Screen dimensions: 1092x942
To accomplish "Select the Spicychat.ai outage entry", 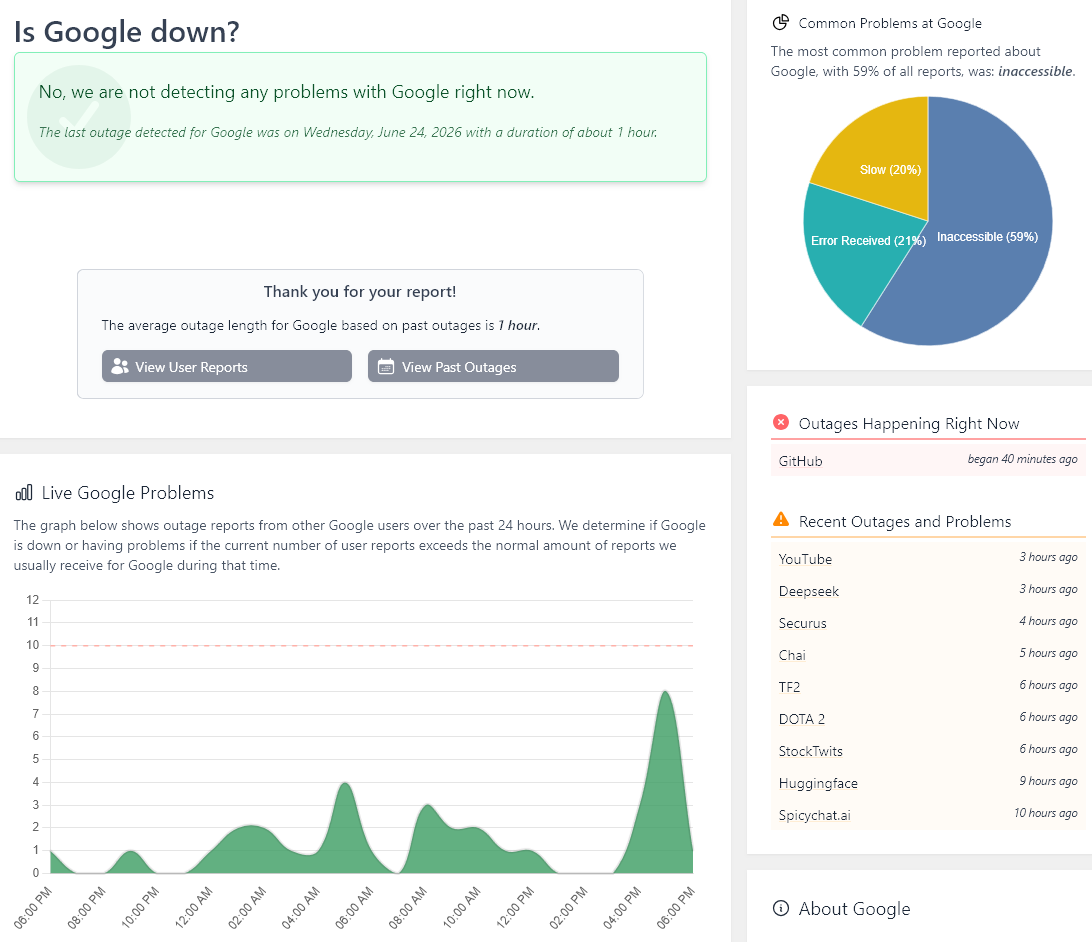I will pos(928,815).
